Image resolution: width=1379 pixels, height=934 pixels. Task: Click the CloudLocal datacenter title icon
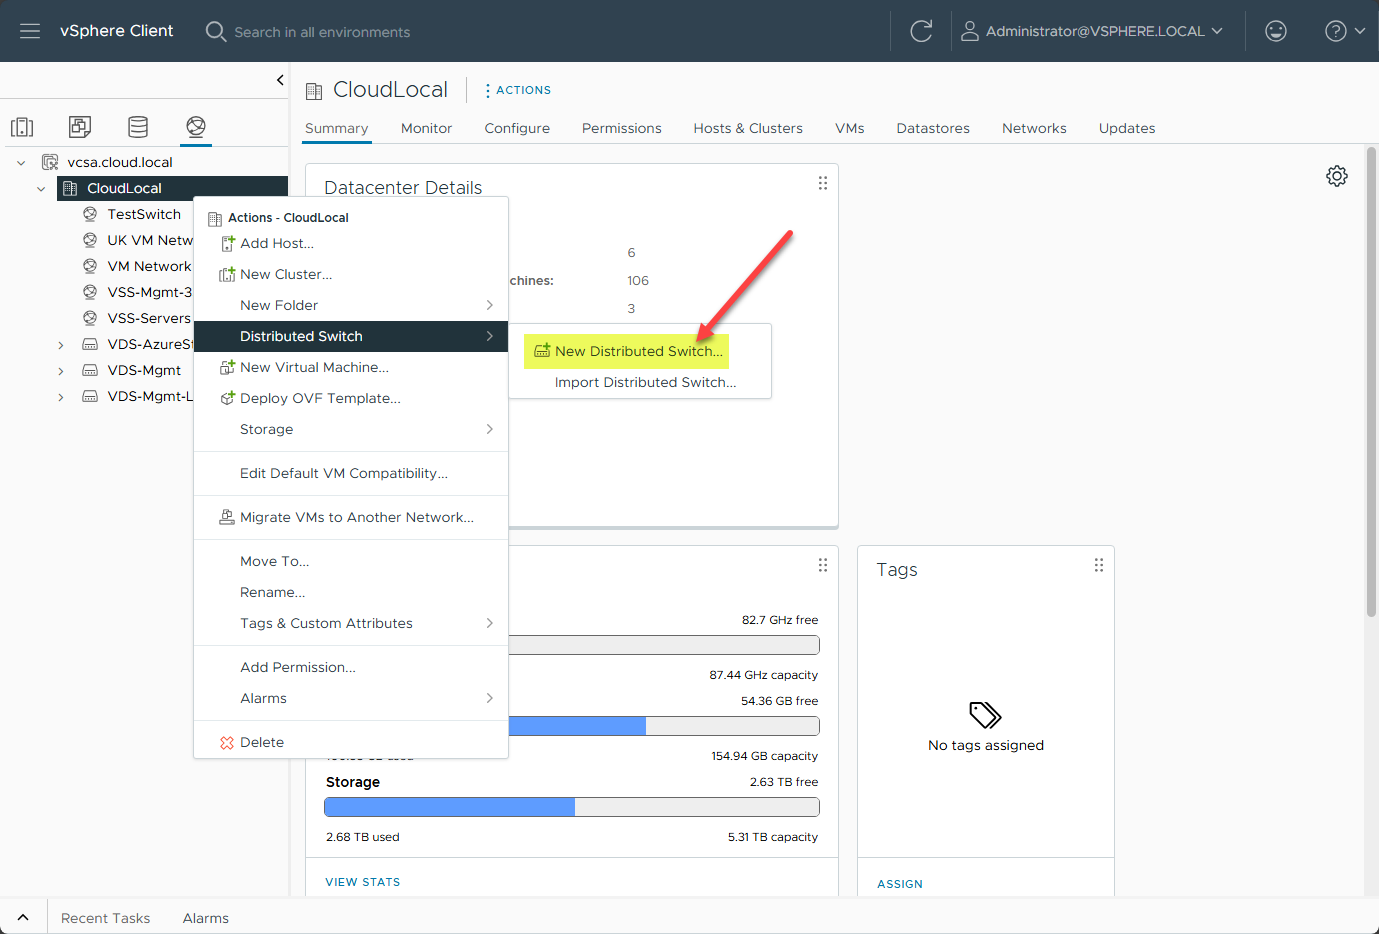coord(314,91)
